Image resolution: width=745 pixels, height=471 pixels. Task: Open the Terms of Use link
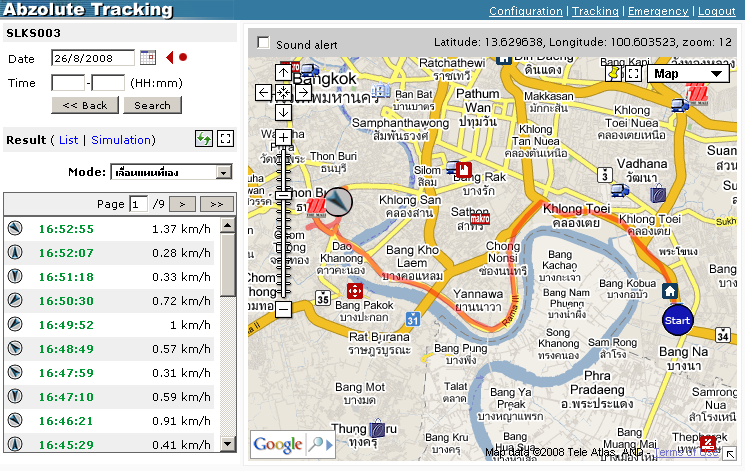(686, 452)
